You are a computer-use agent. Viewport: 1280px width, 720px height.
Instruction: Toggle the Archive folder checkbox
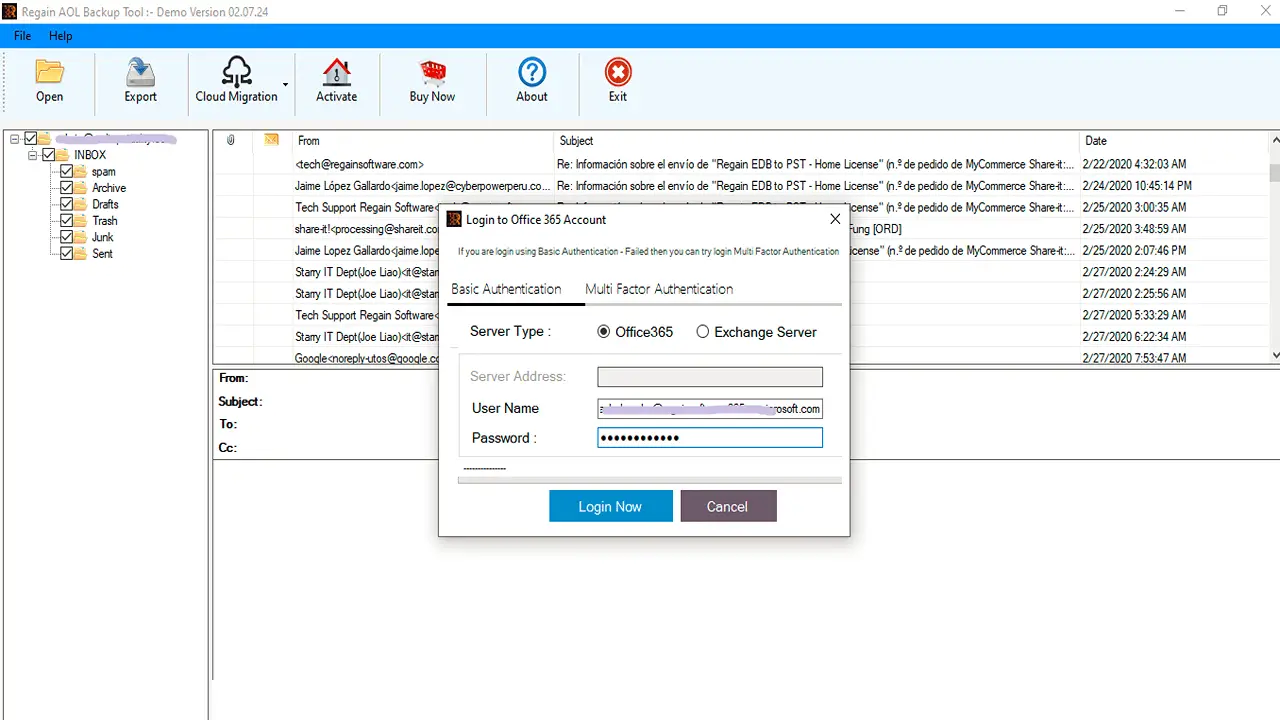coord(66,188)
